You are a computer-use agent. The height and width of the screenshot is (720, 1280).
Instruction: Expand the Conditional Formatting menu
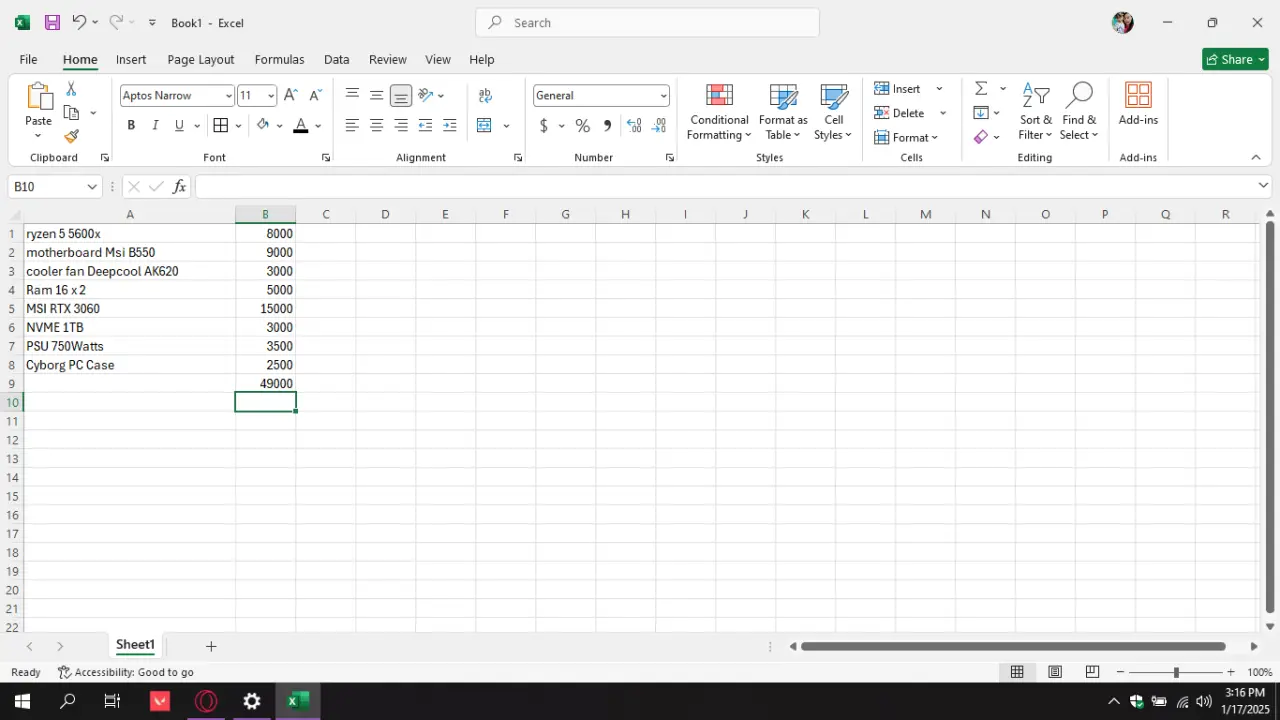pos(719,112)
